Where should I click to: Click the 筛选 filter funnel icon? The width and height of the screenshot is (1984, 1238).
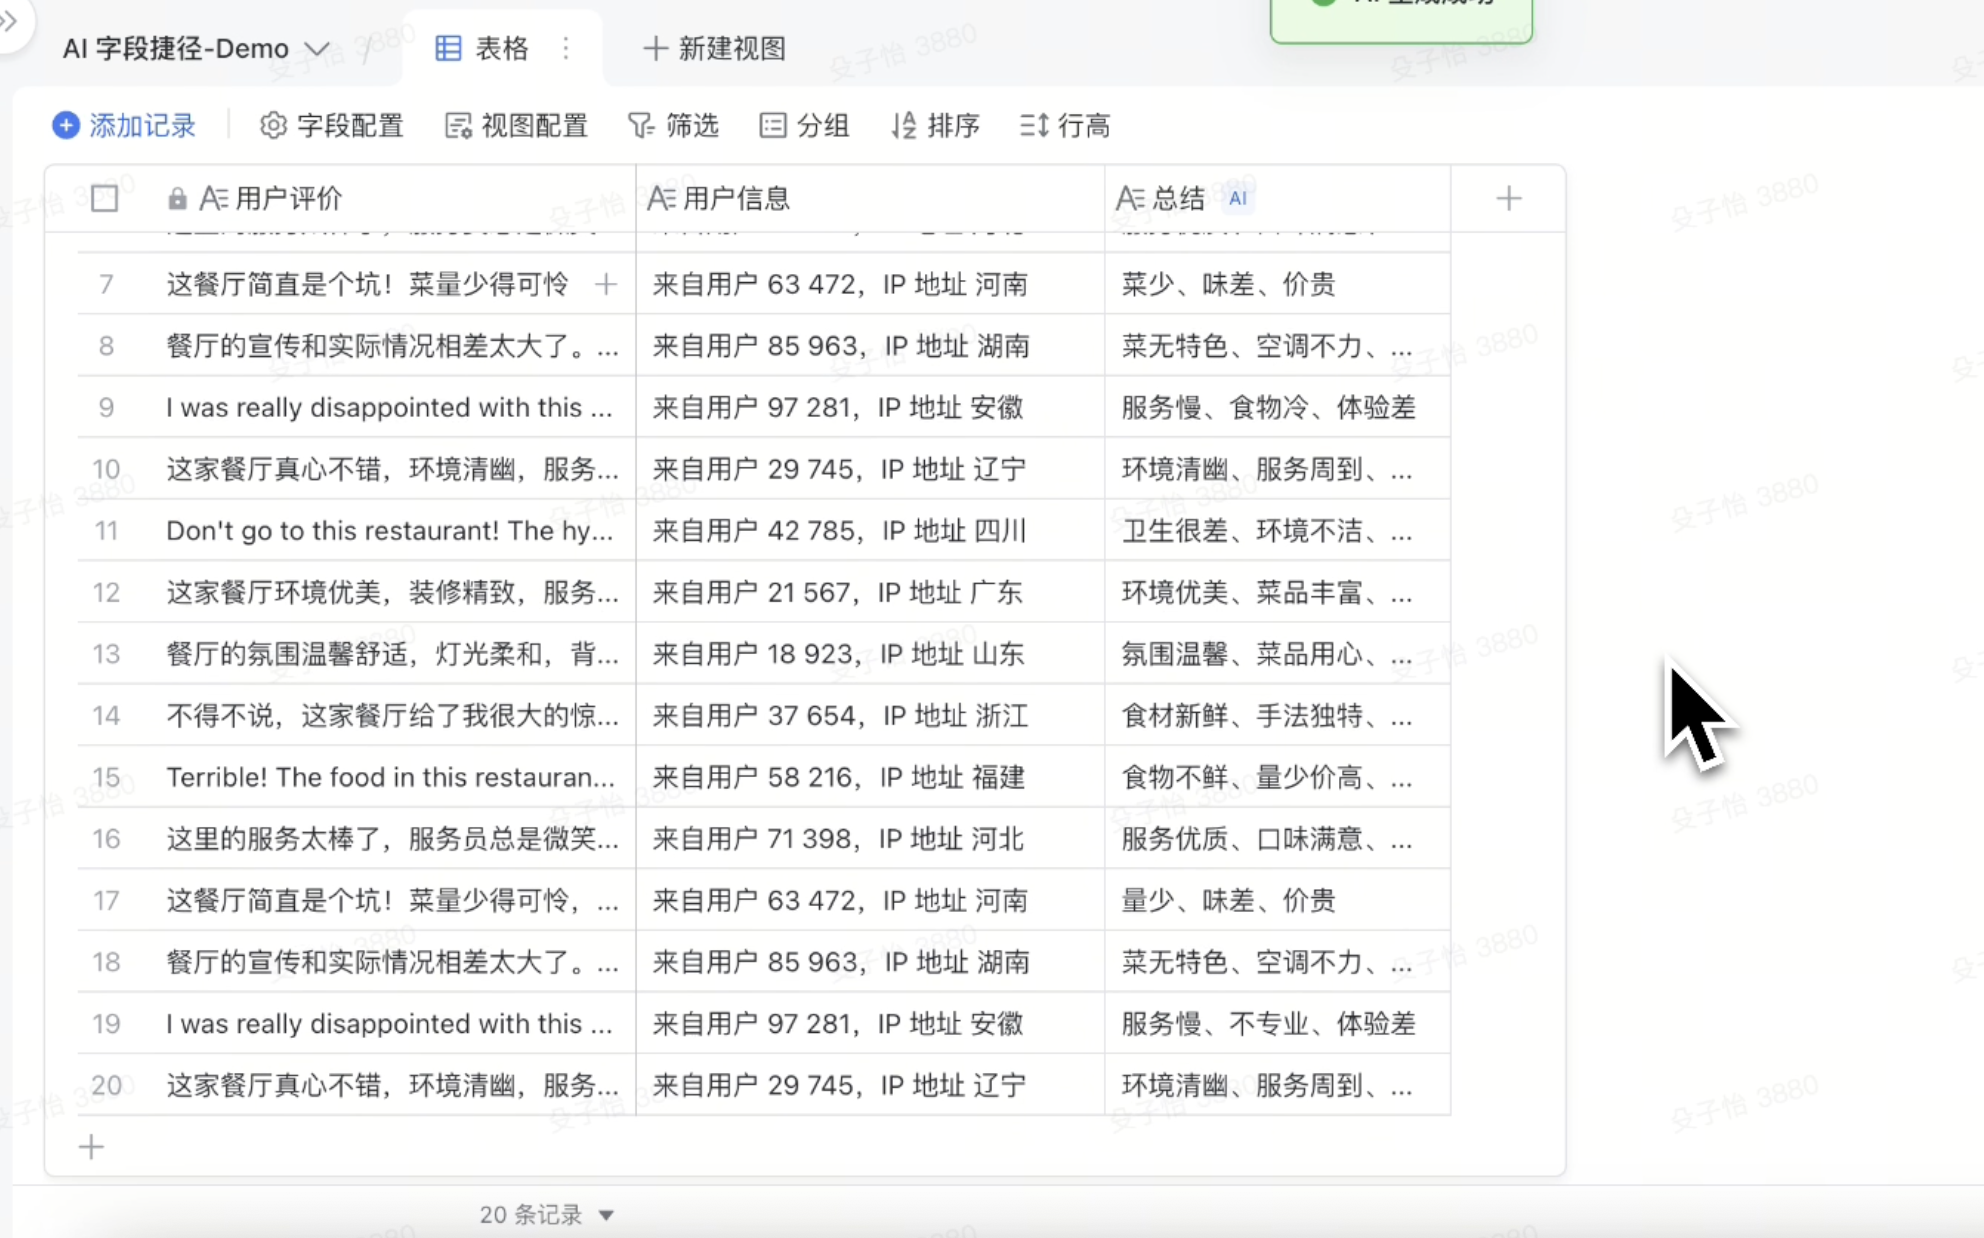(640, 125)
